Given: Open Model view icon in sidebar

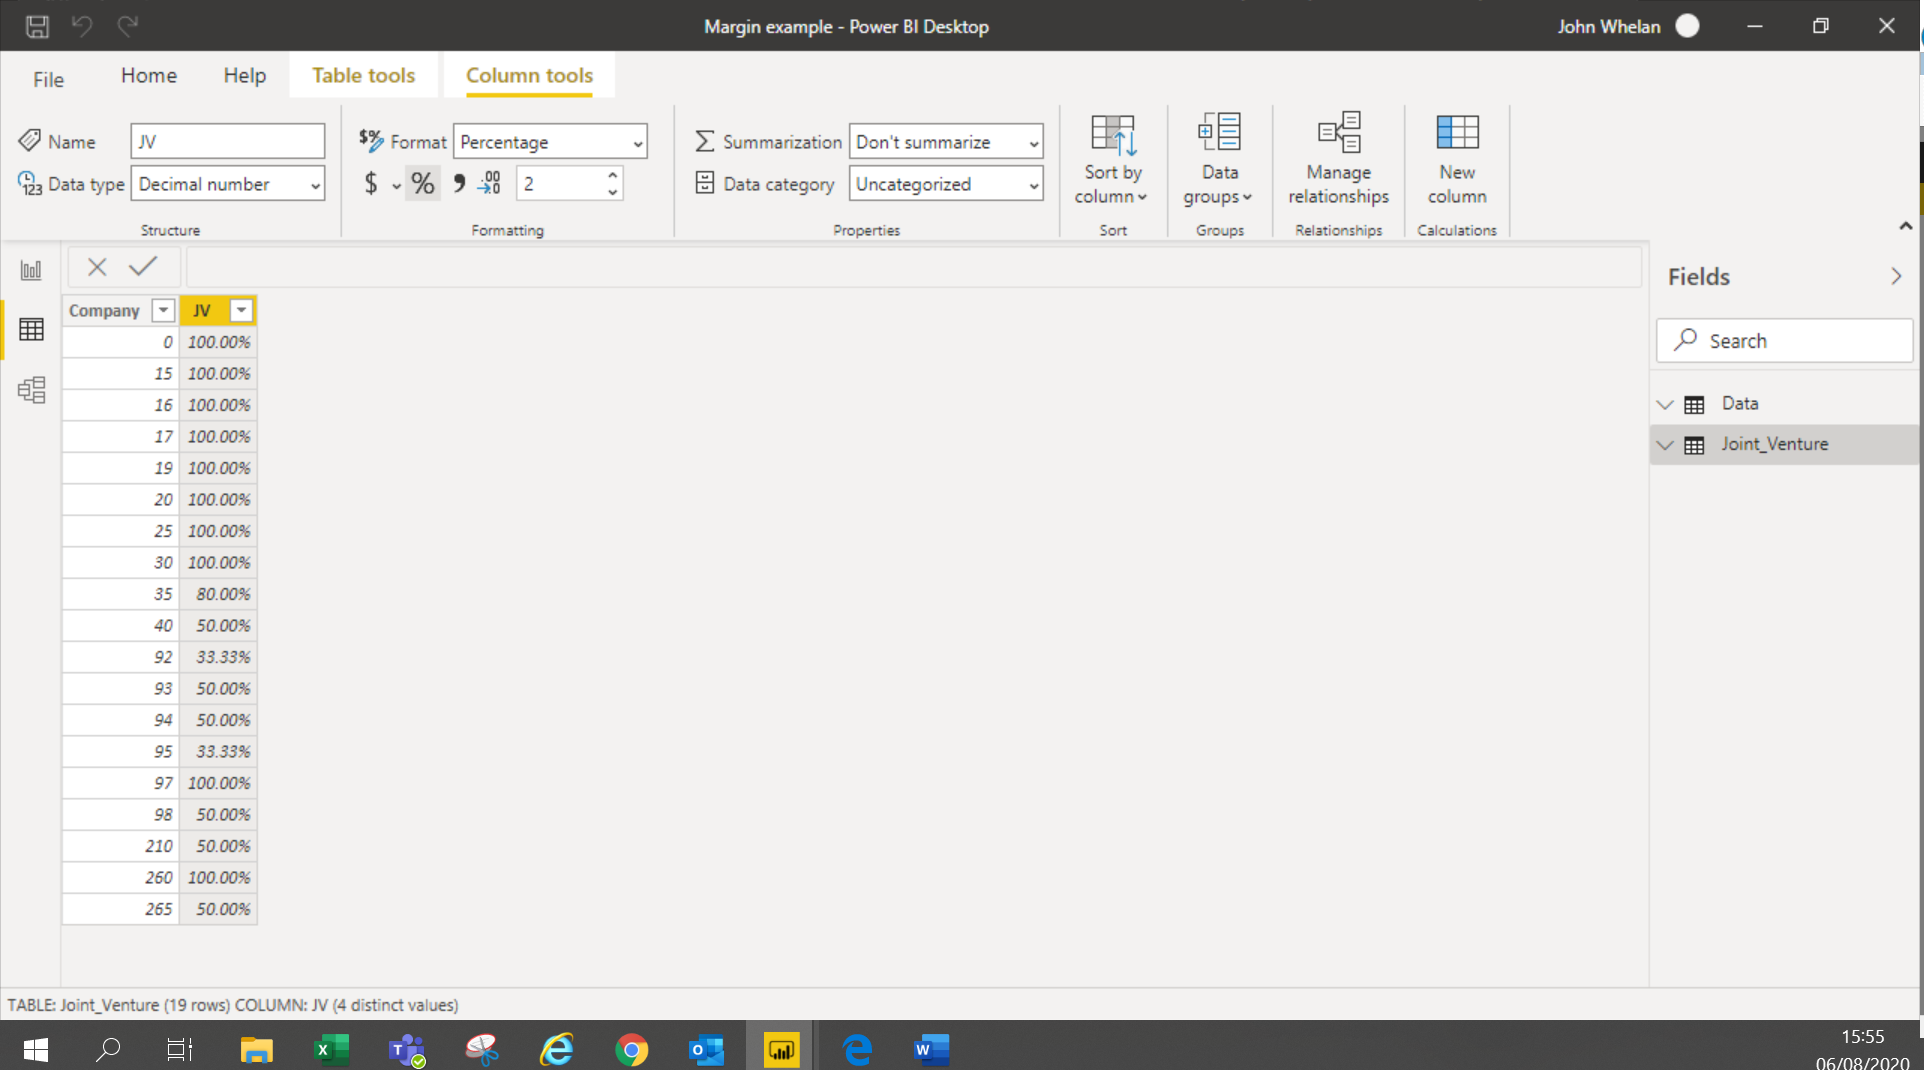Looking at the screenshot, I should pyautogui.click(x=31, y=390).
